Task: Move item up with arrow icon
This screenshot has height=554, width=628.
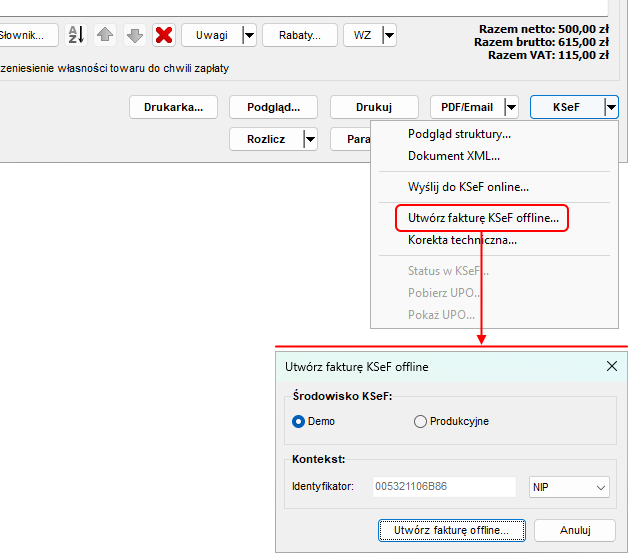Action: pyautogui.click(x=105, y=36)
